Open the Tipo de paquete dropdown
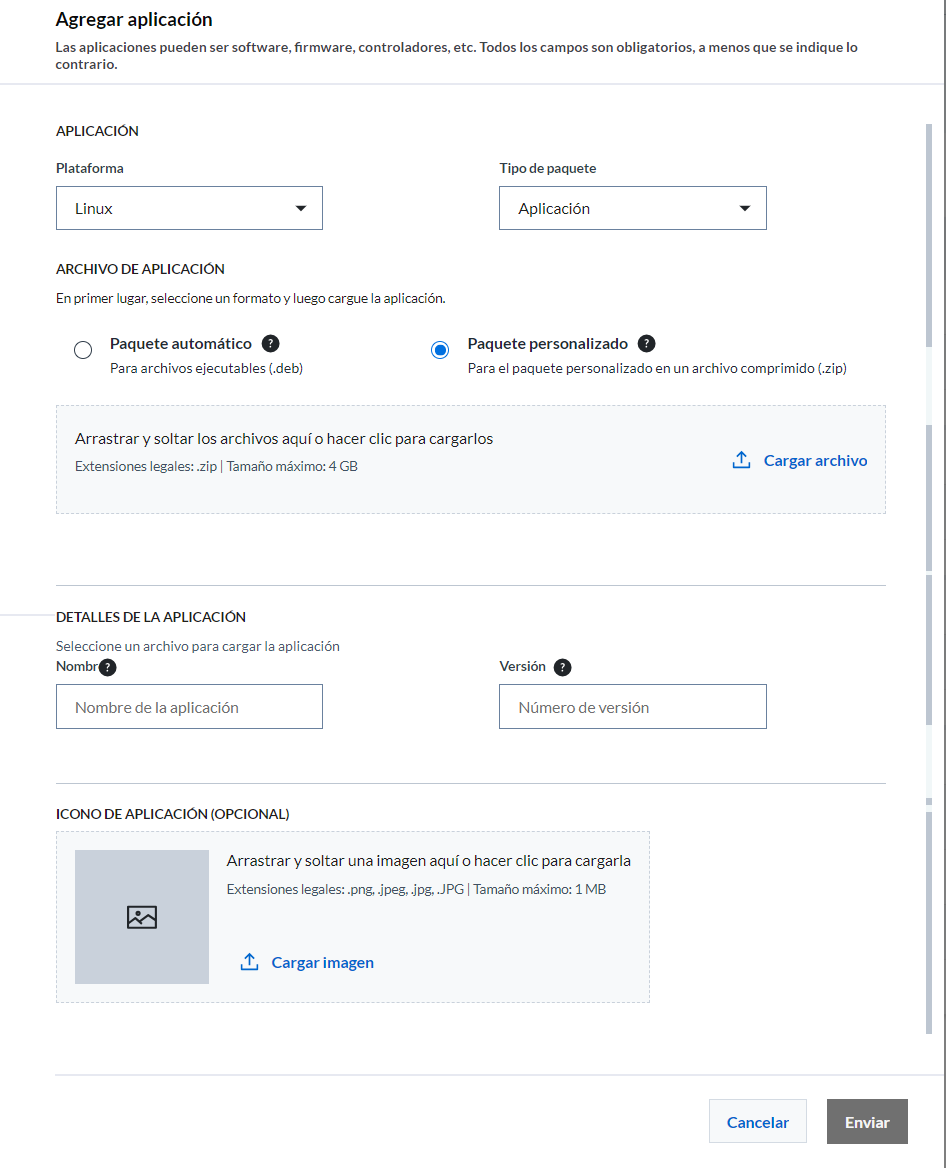The height and width of the screenshot is (1168, 946). pos(632,208)
